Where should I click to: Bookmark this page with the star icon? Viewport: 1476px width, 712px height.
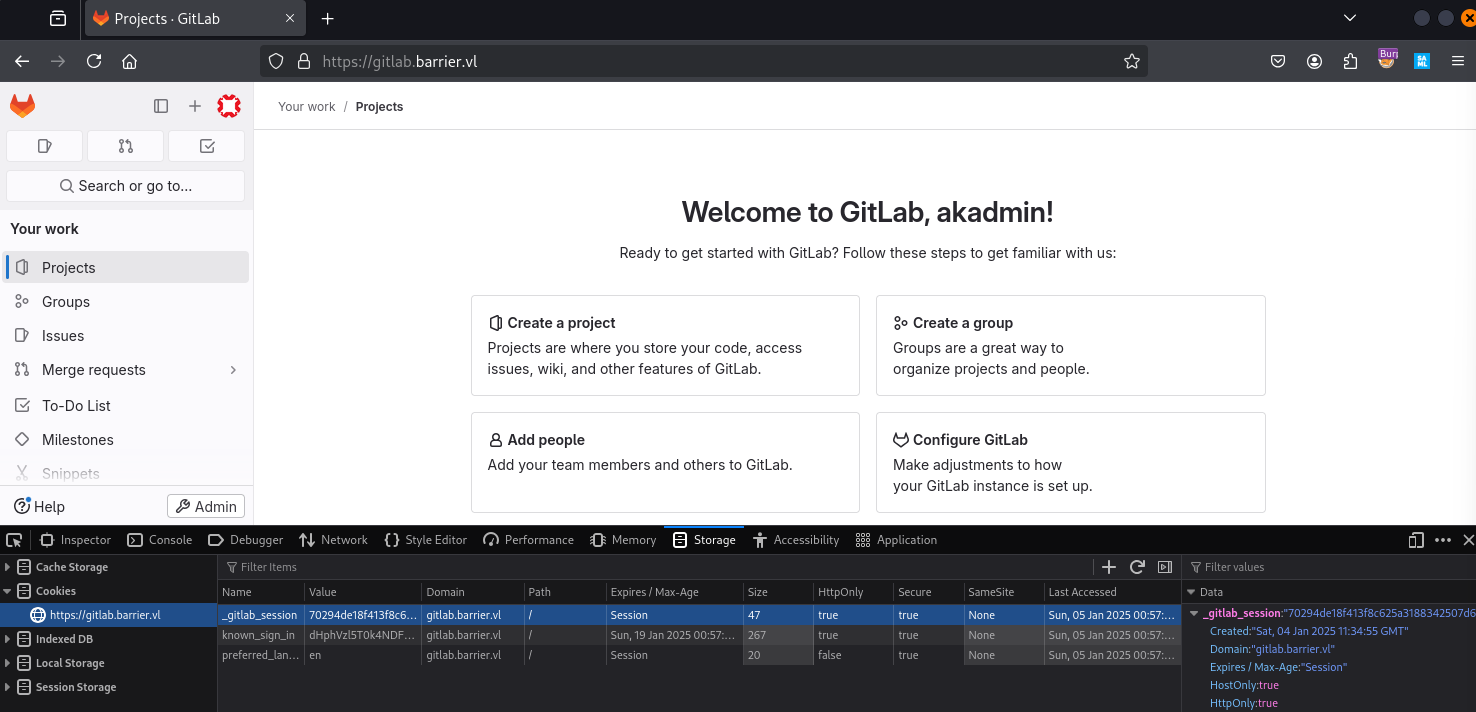pos(1132,61)
